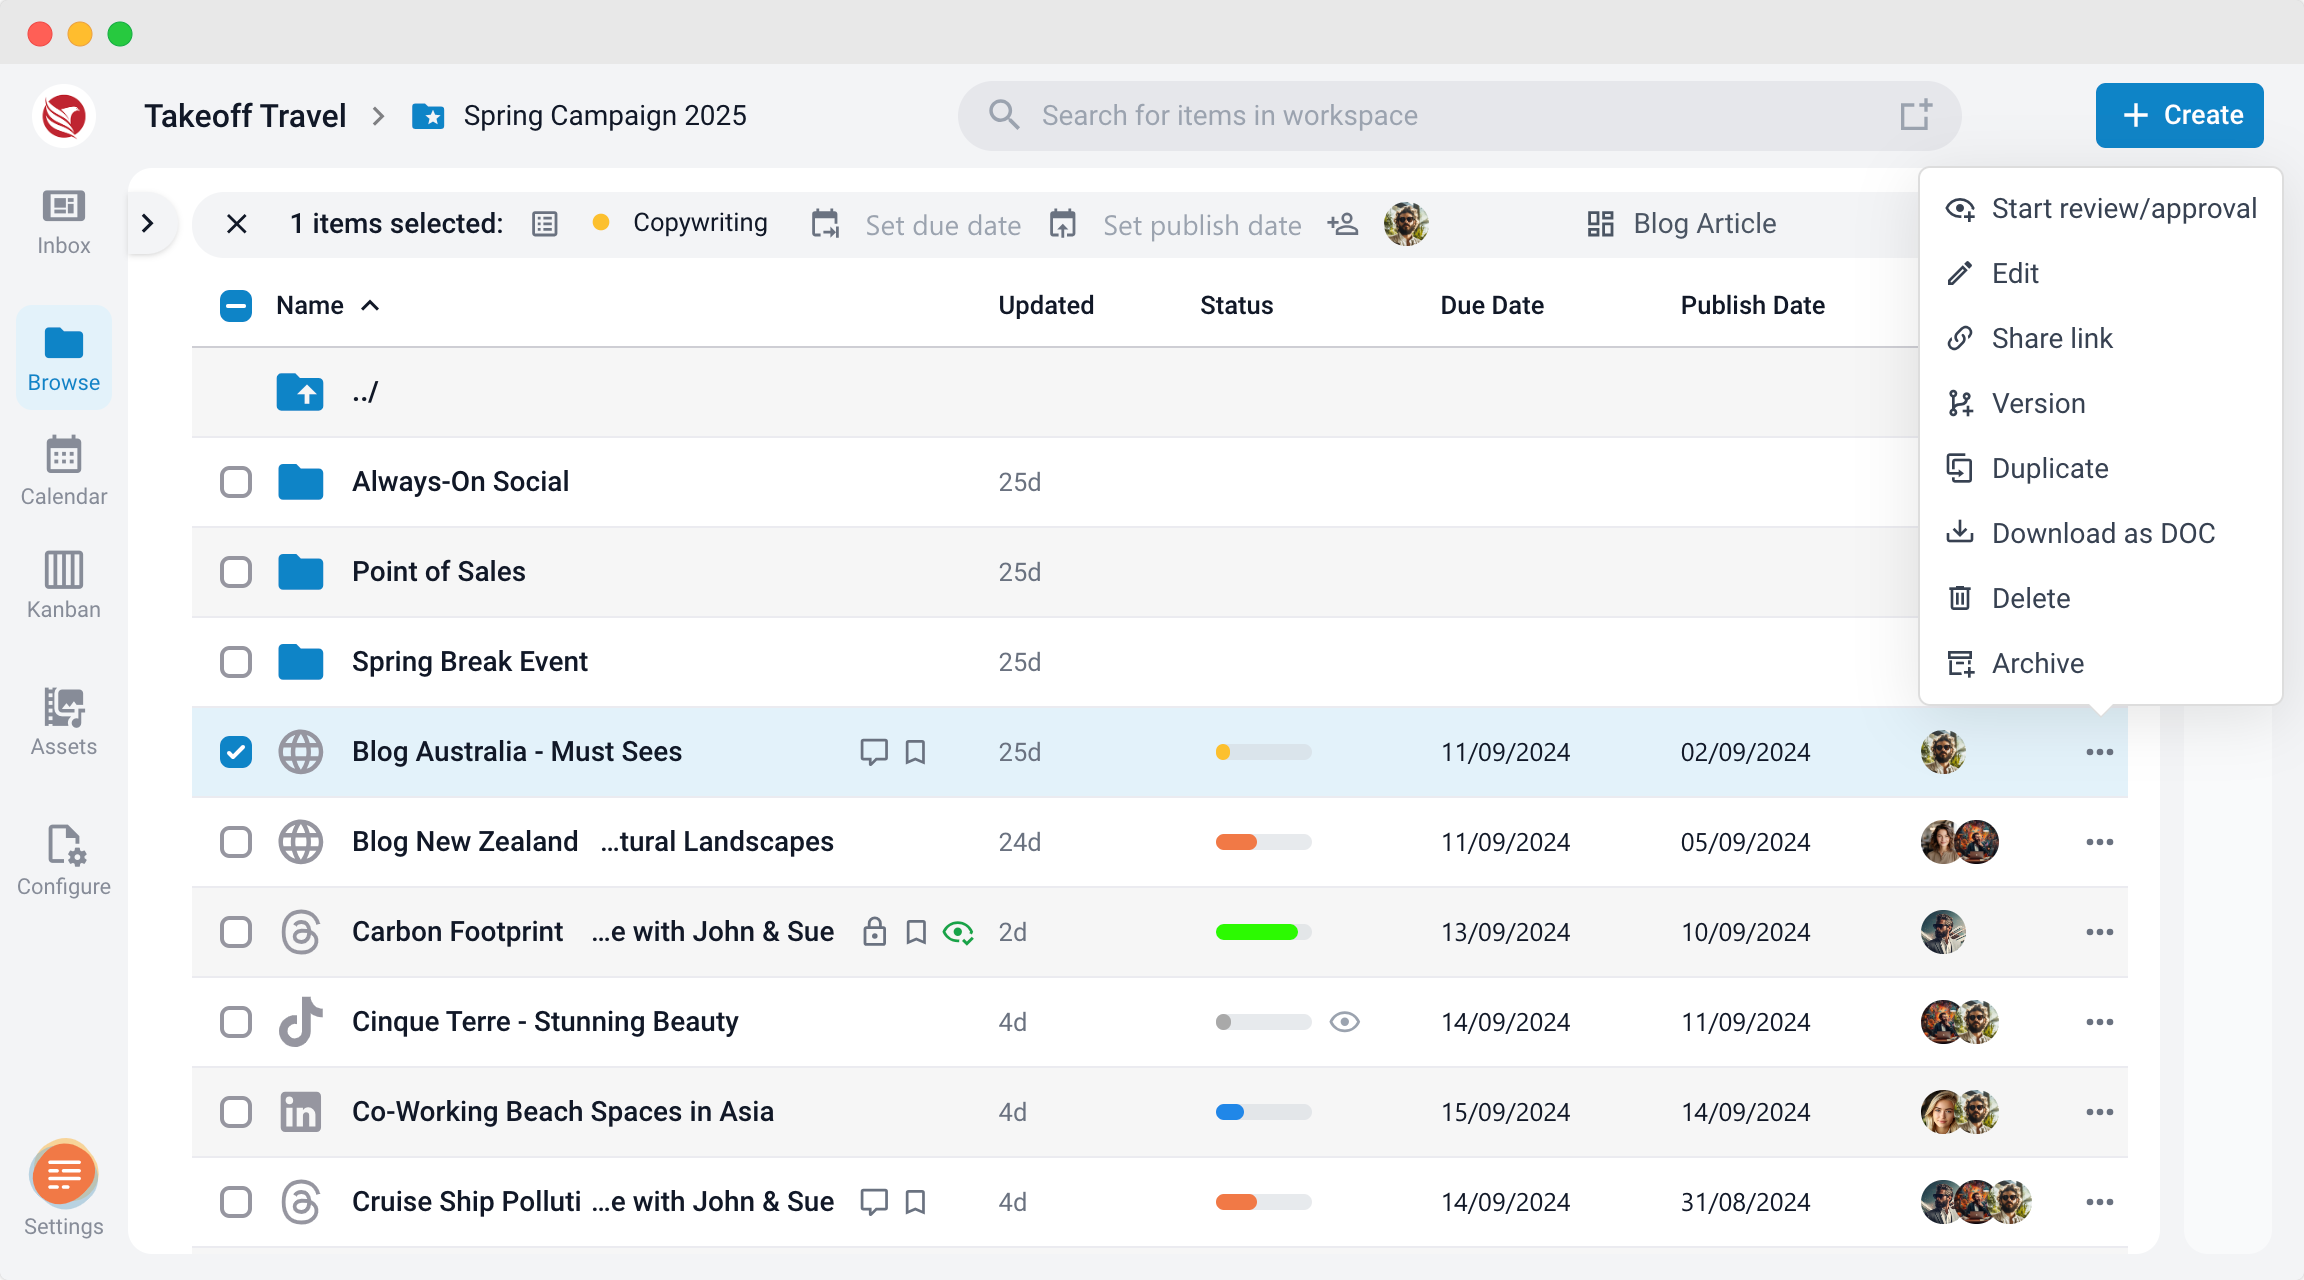Select Download as DOC menu entry

pos(2100,533)
